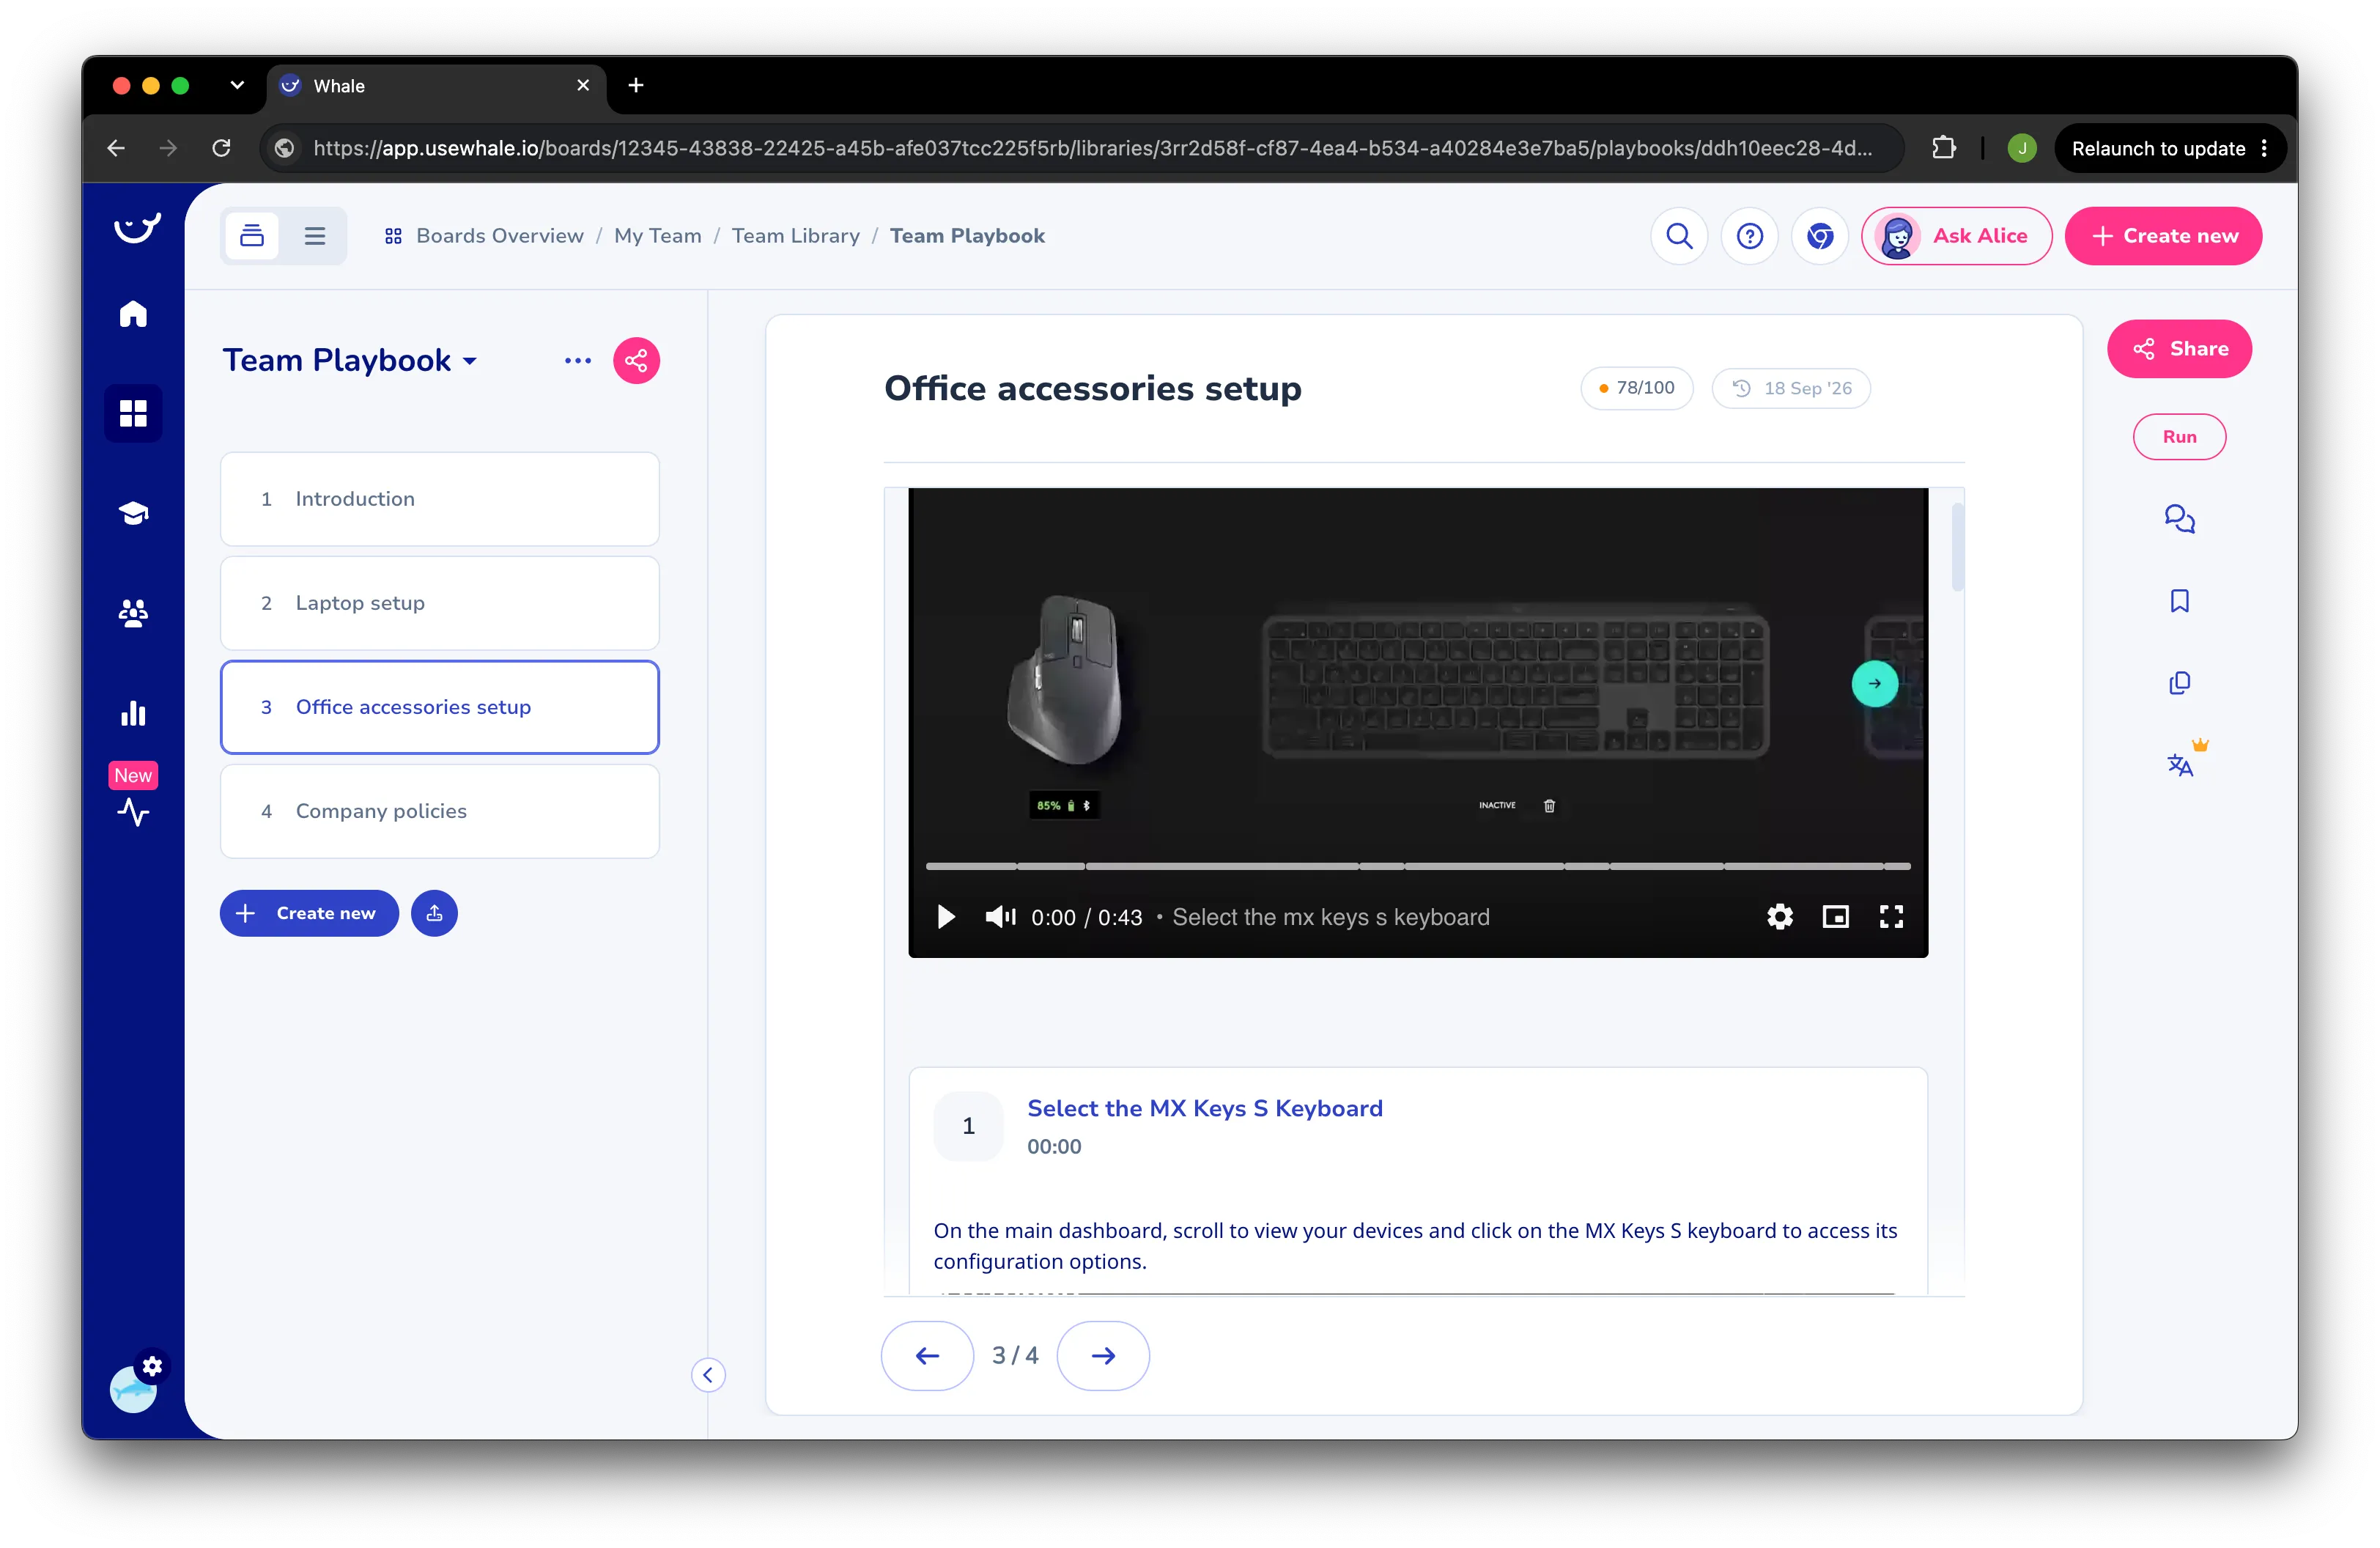The width and height of the screenshot is (2380, 1548).
Task: Go to previous card arrow
Action: pyautogui.click(x=927, y=1356)
